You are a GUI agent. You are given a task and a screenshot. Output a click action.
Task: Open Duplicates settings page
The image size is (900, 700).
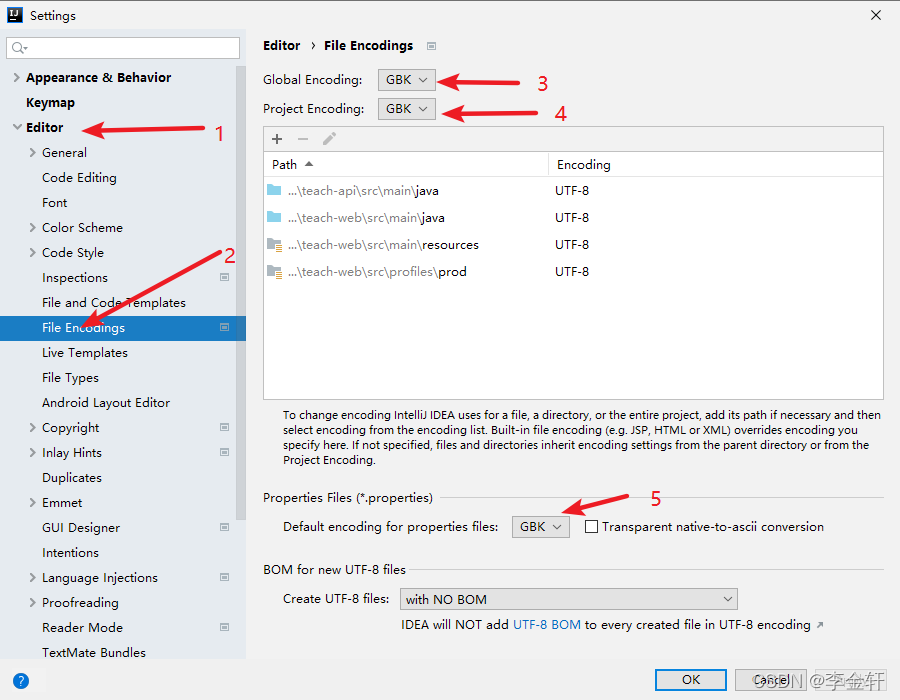coord(72,477)
